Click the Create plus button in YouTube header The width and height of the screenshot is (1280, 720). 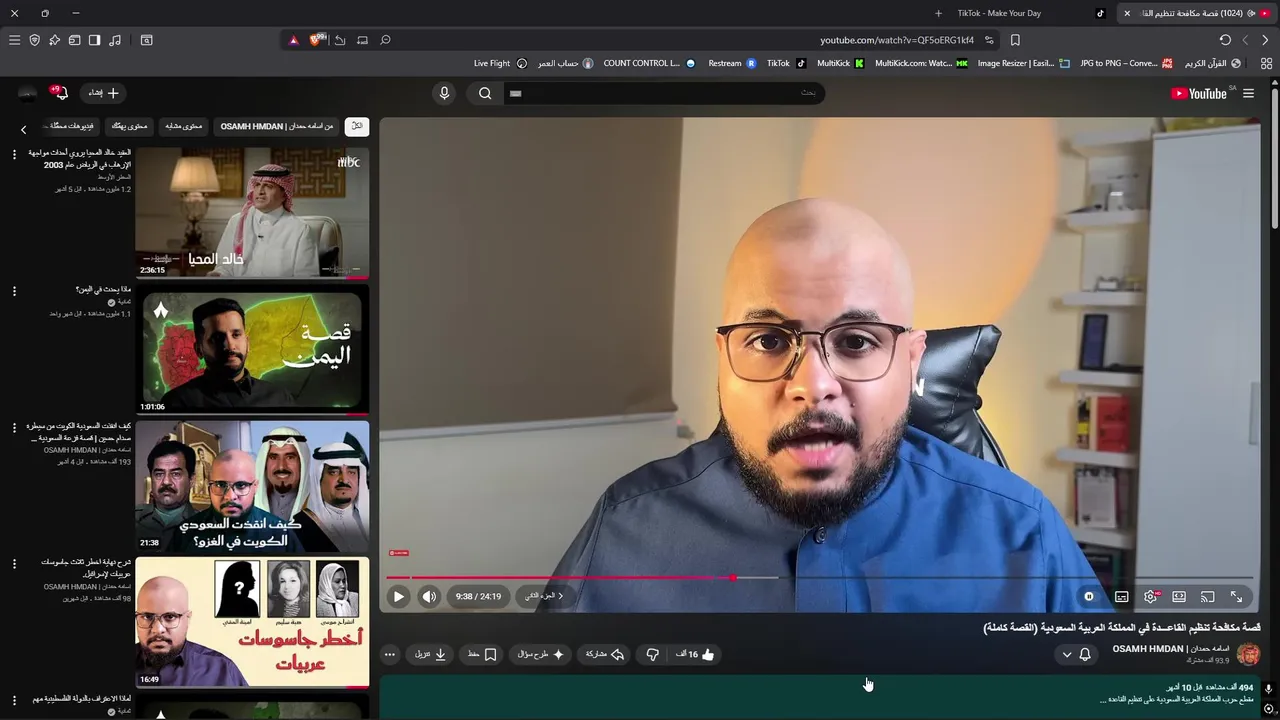(x=102, y=93)
